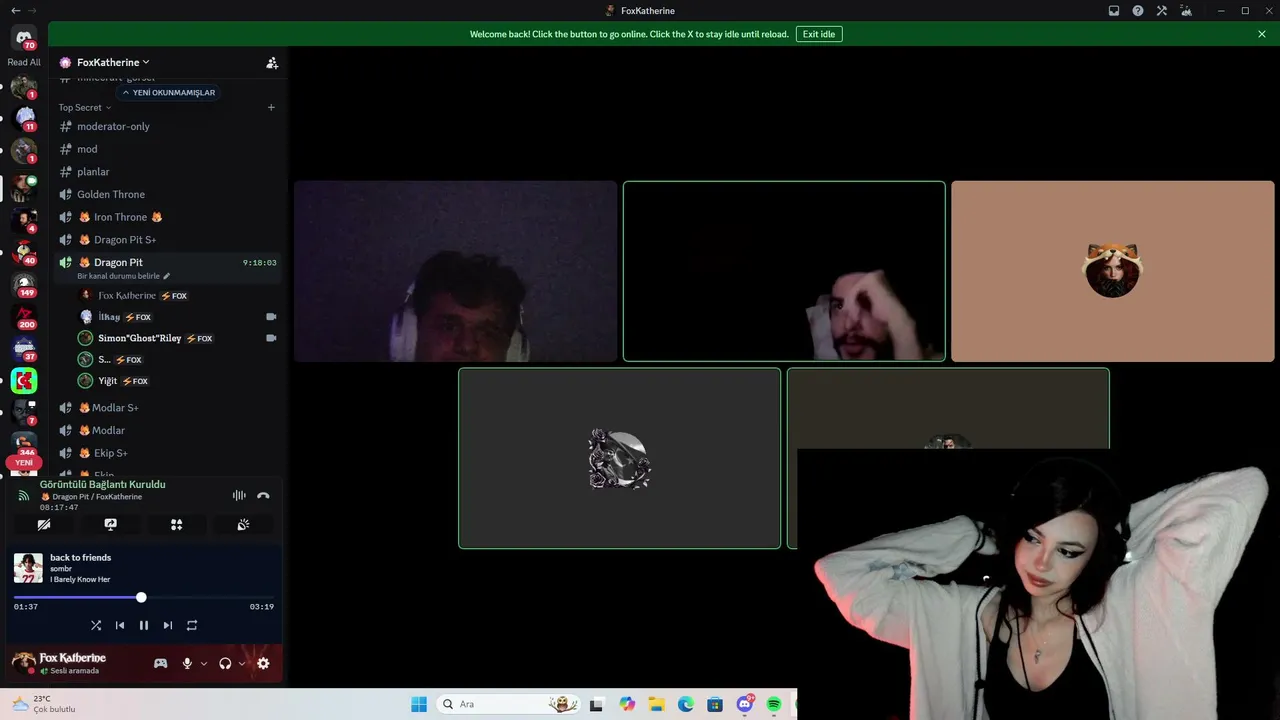
Task: Open Microsoft Edge from taskbar
Action: (x=686, y=704)
